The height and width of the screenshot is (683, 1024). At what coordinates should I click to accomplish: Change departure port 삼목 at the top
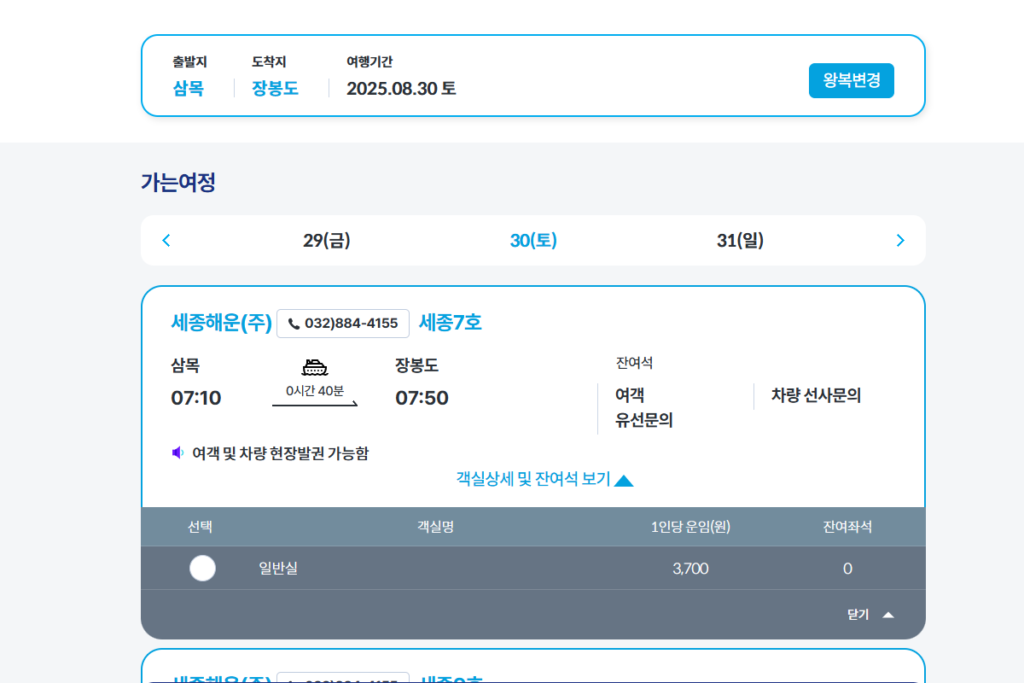(188, 88)
